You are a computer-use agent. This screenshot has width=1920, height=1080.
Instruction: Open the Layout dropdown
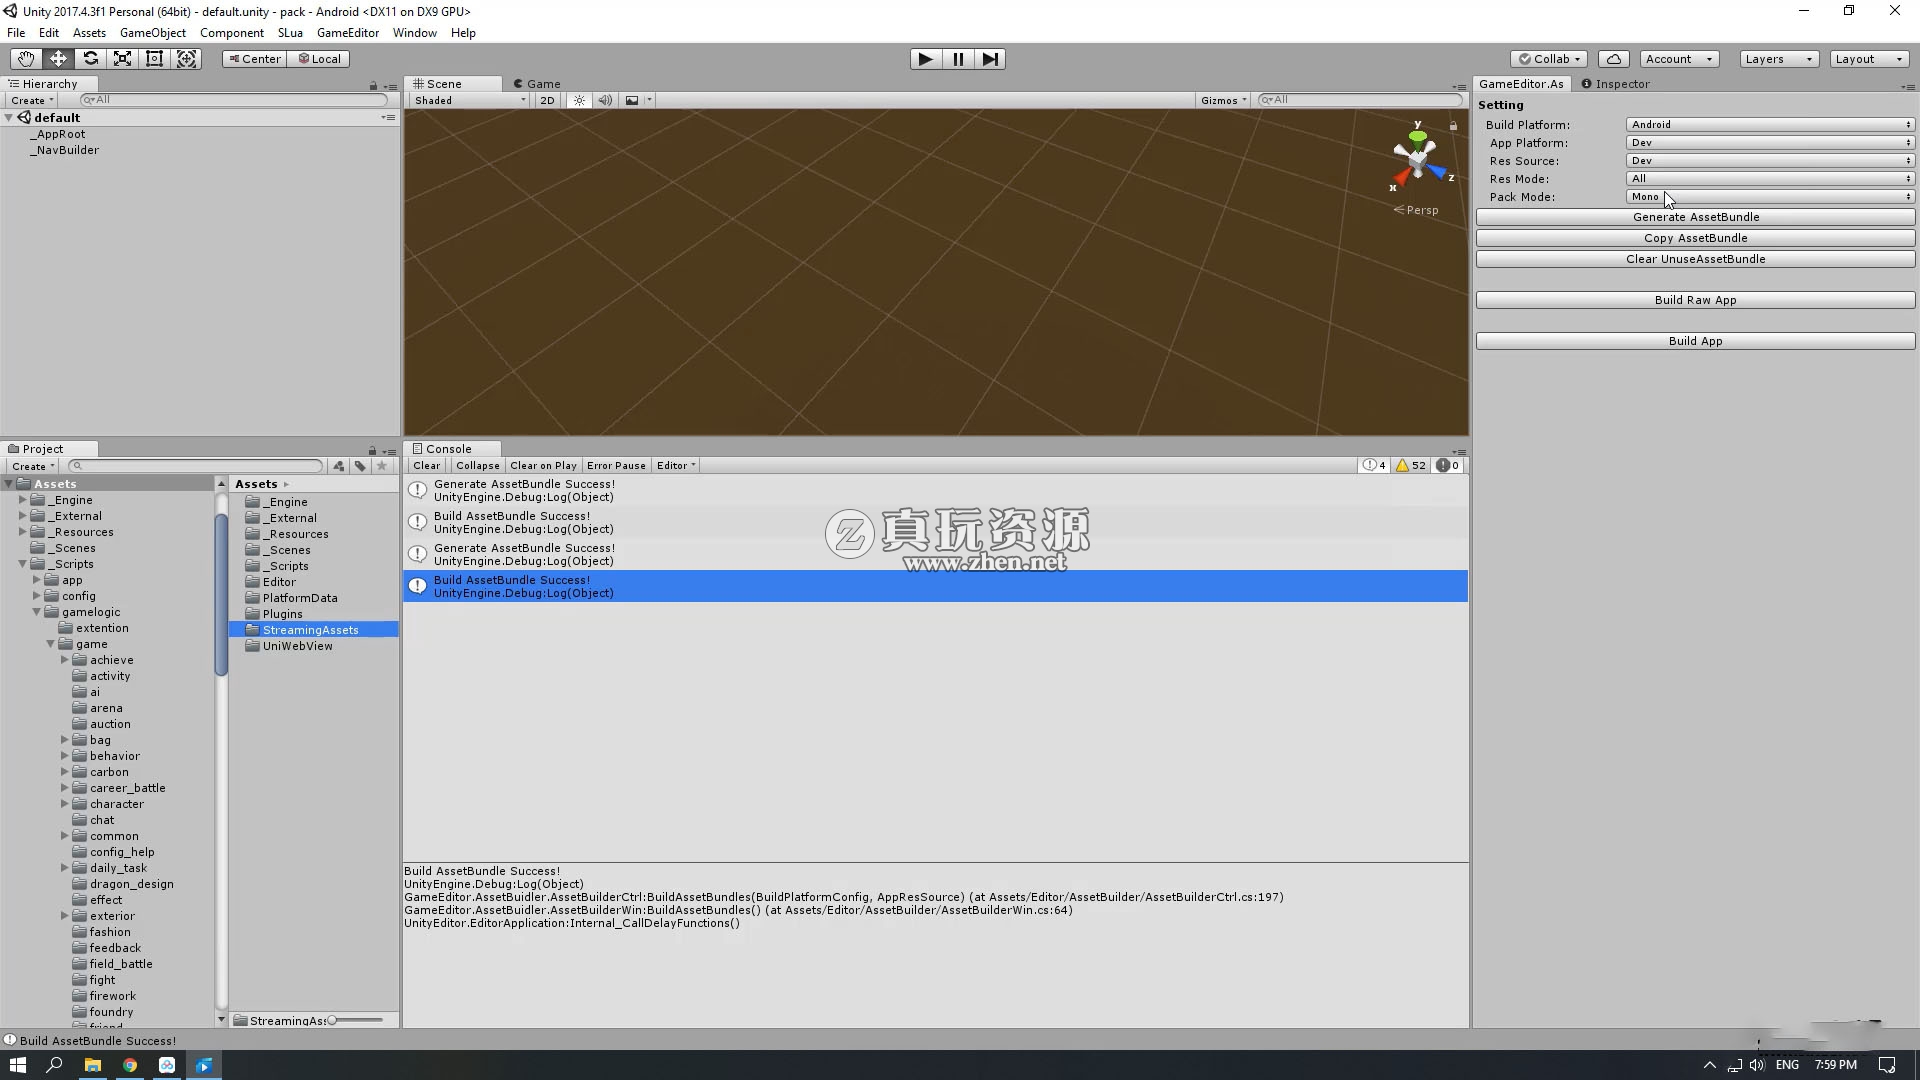[1869, 59]
